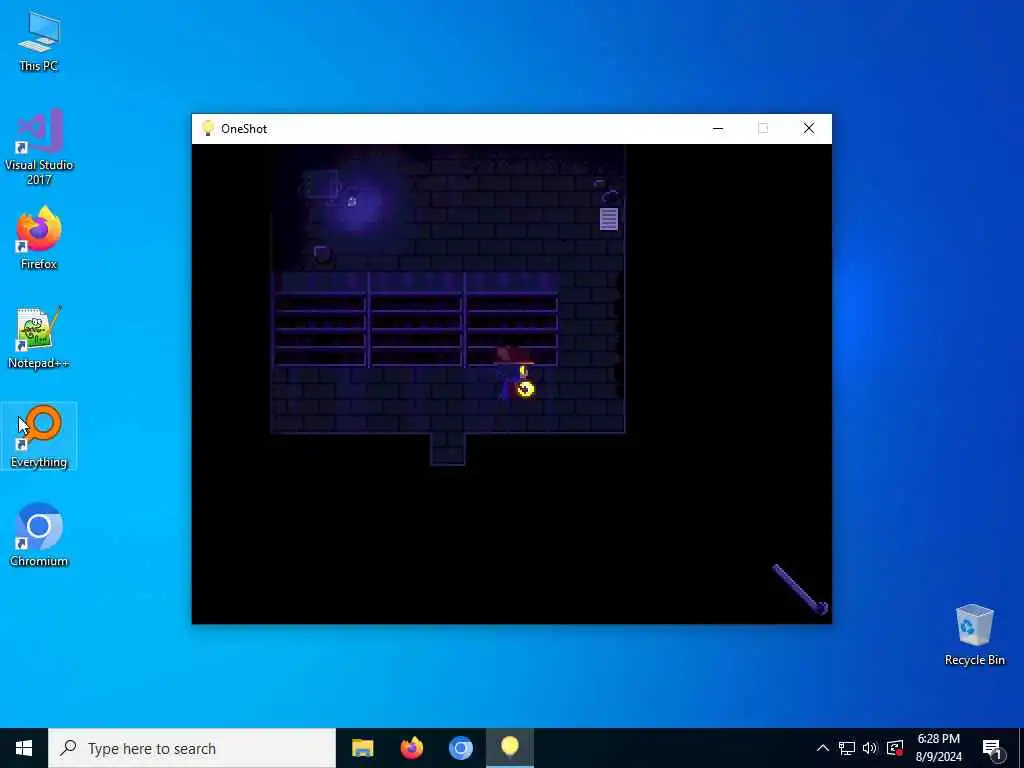1024x768 pixels.
Task: Open the action center notifications icon
Action: point(992,748)
